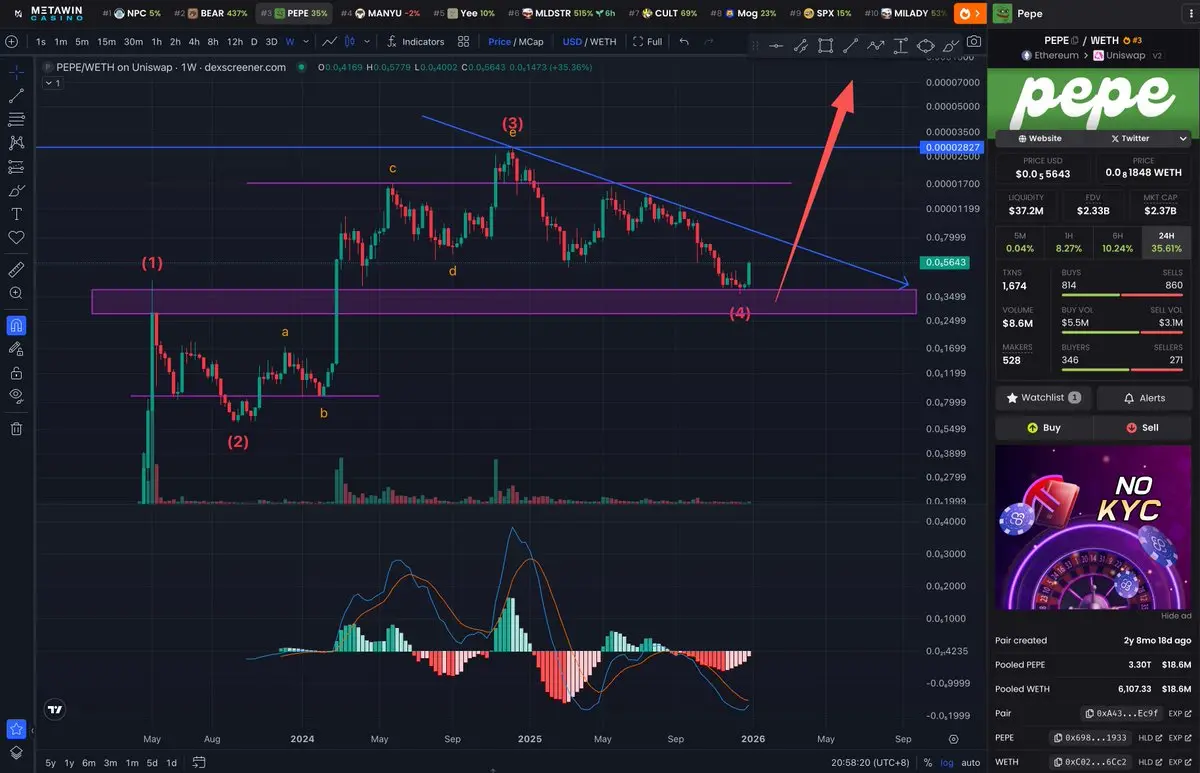This screenshot has width=1200, height=773.
Task: Open the indicator templates grid icon
Action: 463,42
